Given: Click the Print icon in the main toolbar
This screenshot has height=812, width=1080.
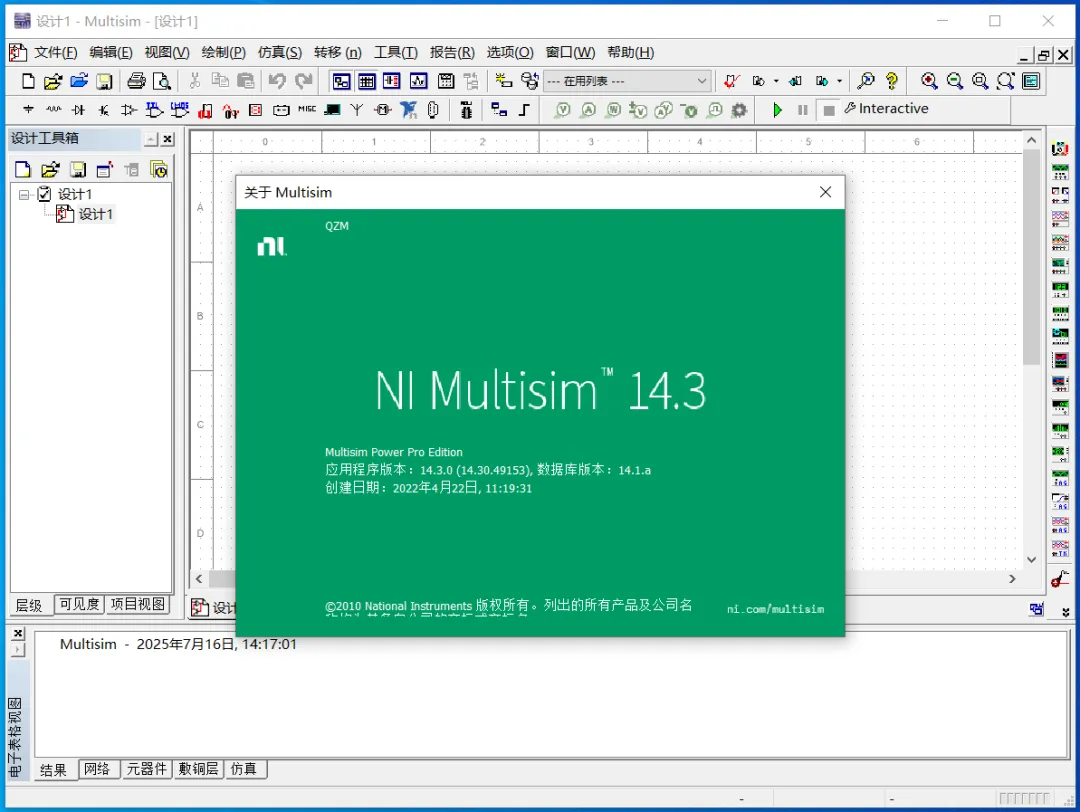Looking at the screenshot, I should pos(136,81).
